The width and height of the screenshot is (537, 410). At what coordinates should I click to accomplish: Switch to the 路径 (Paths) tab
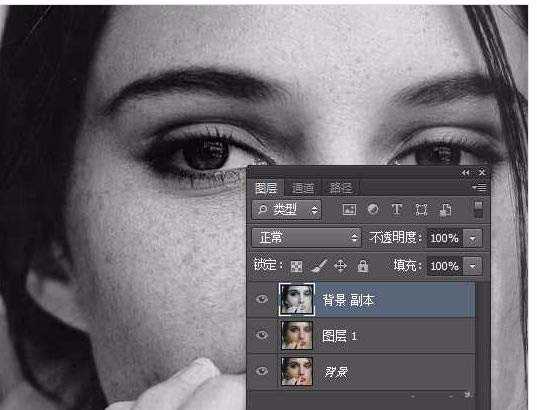point(340,188)
